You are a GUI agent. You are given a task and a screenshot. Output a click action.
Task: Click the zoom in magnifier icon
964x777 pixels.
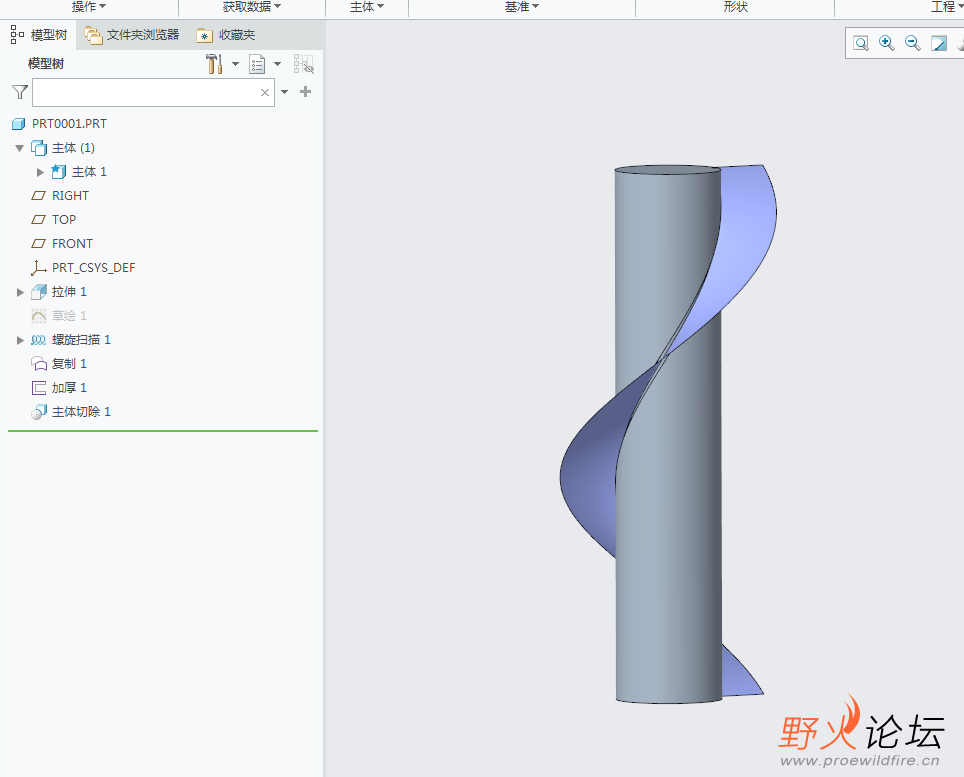coord(887,43)
